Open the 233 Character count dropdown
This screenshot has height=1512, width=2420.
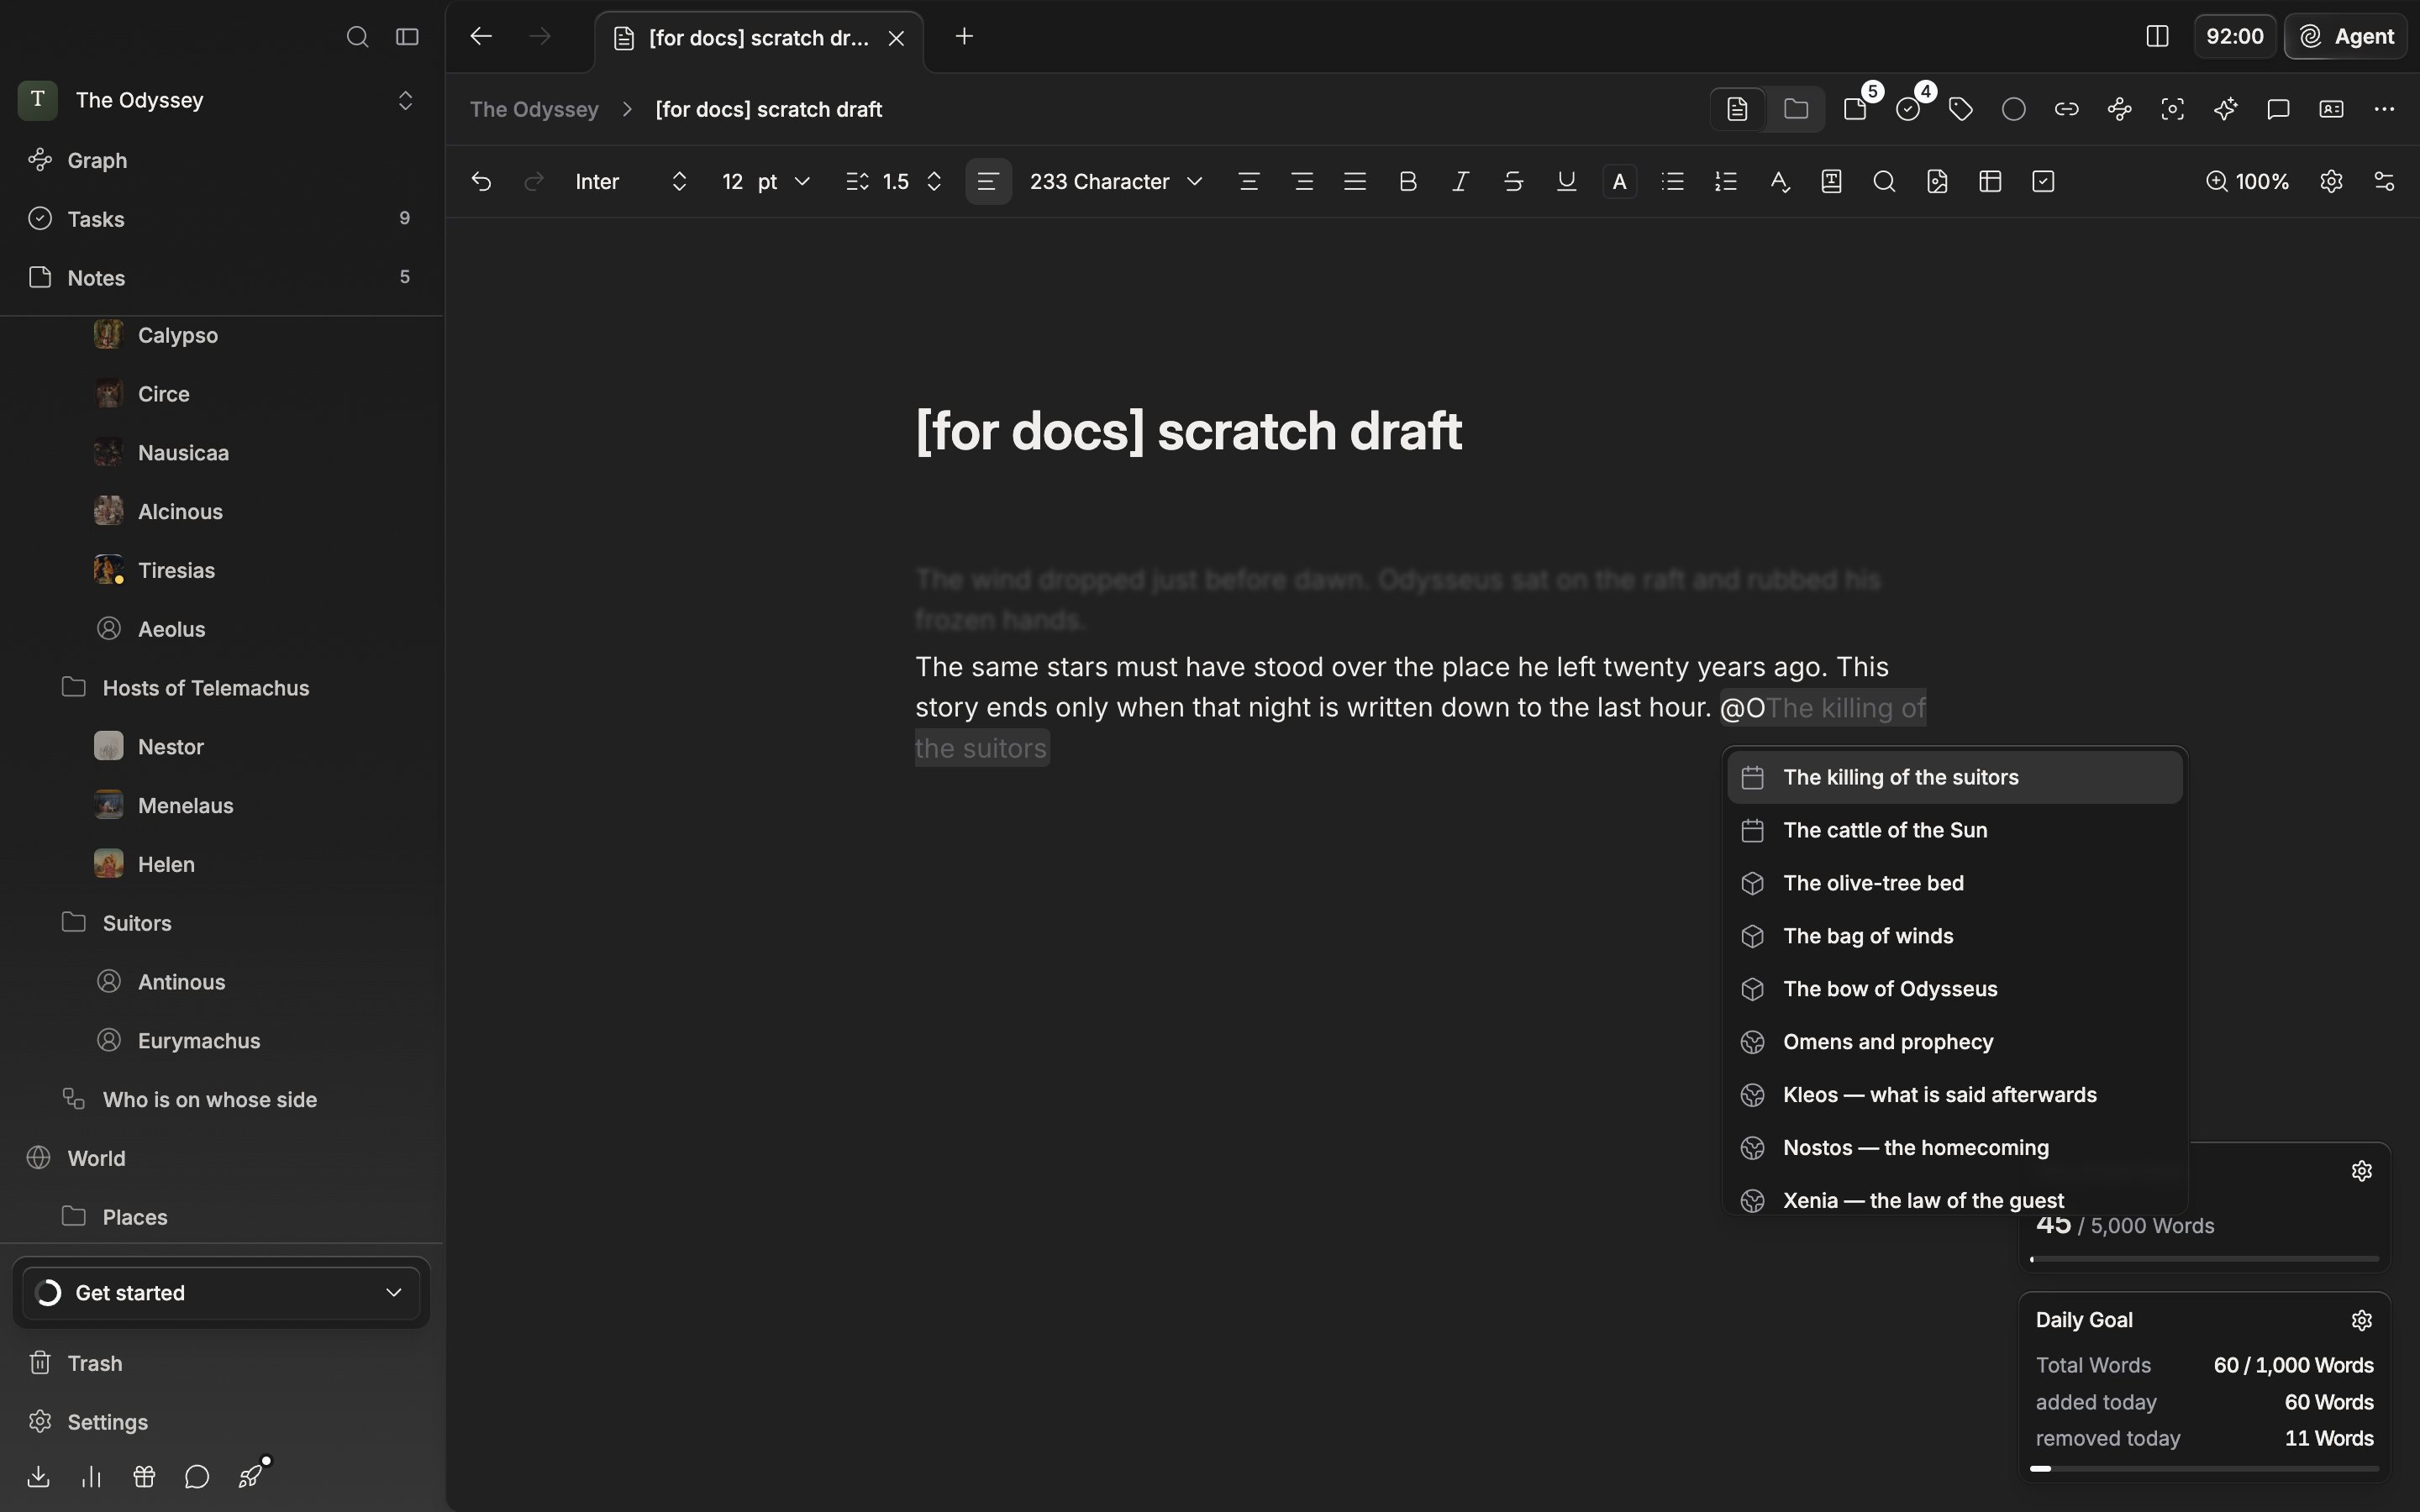coord(1116,182)
